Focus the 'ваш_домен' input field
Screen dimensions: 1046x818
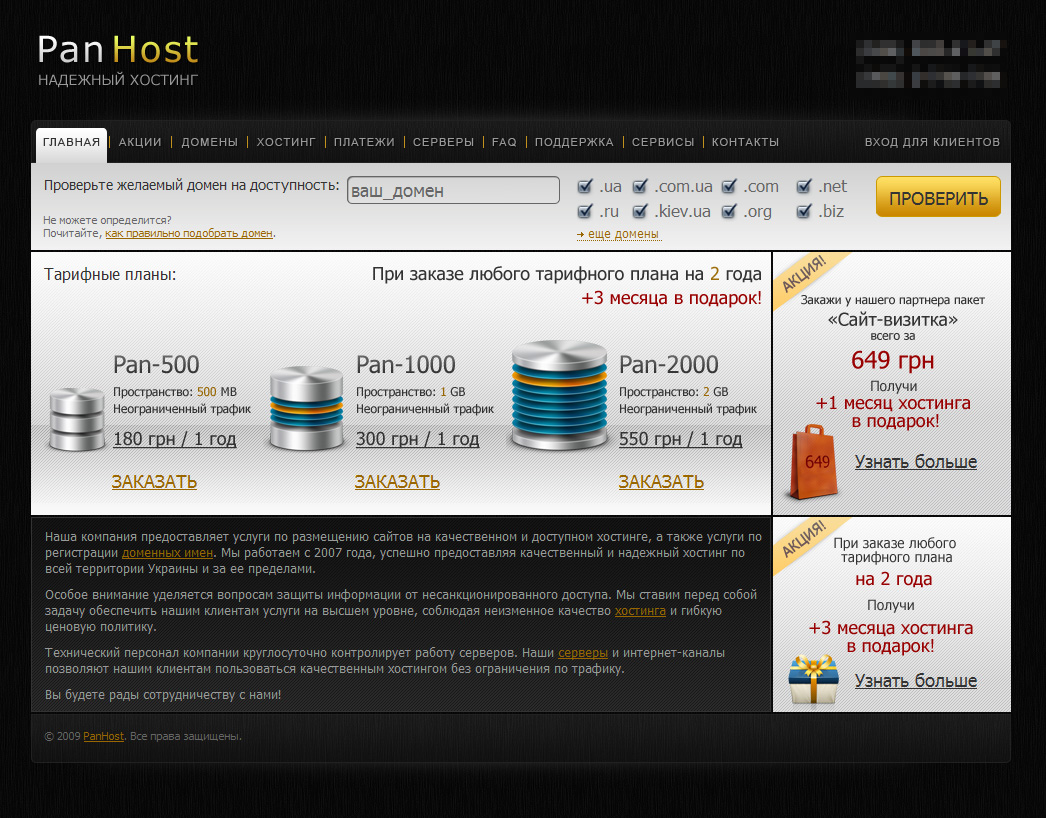coord(454,190)
